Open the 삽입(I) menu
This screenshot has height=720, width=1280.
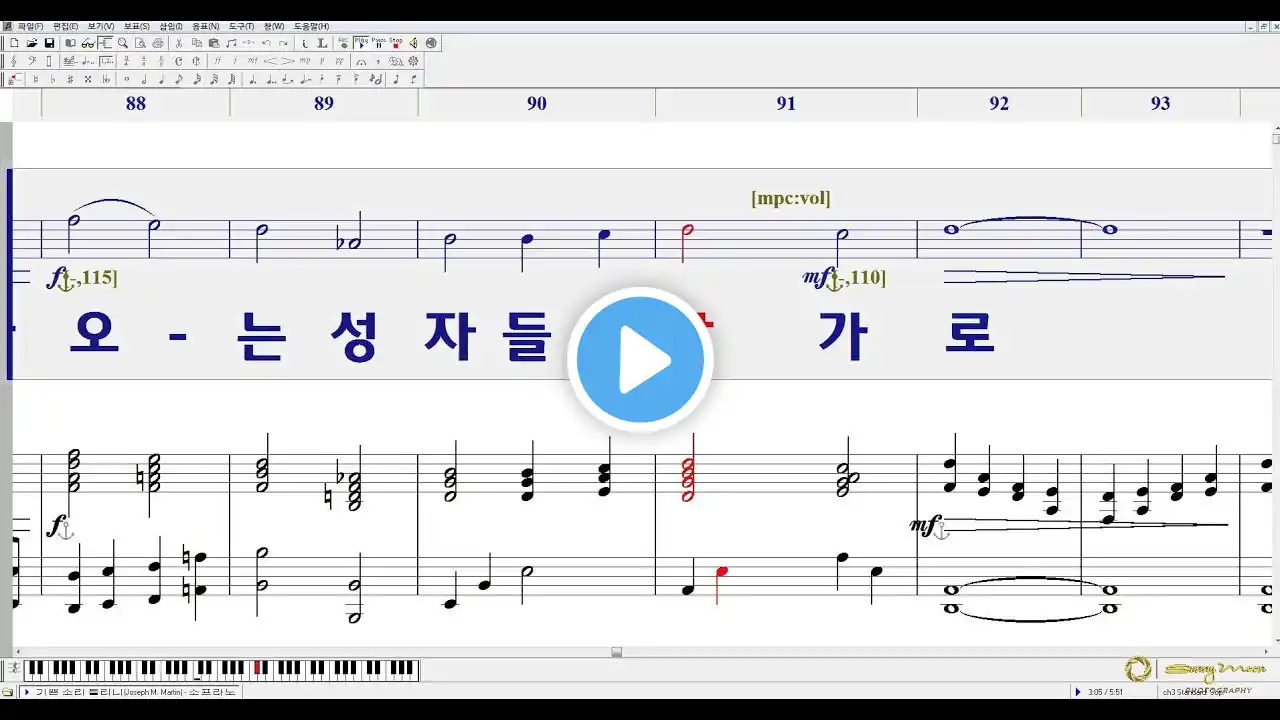coord(171,26)
